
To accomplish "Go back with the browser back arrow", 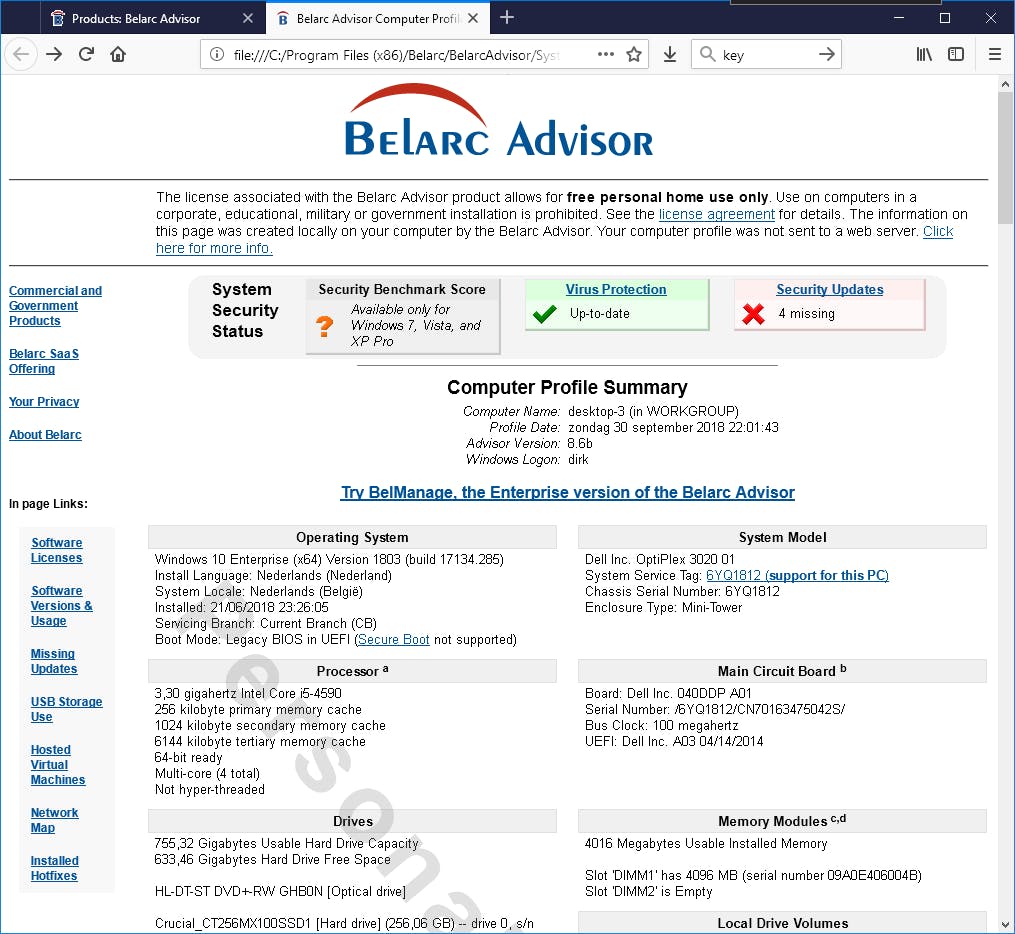I will (x=21, y=54).
